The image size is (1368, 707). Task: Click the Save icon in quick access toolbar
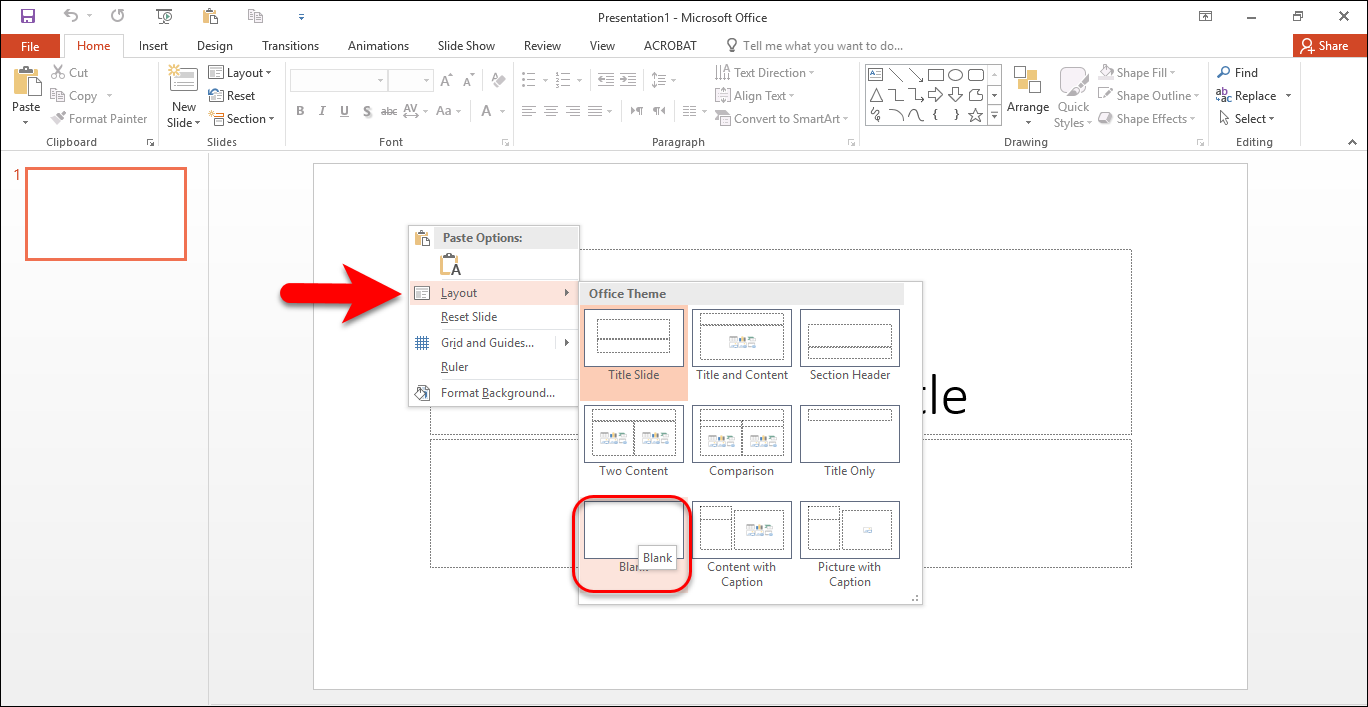click(28, 16)
